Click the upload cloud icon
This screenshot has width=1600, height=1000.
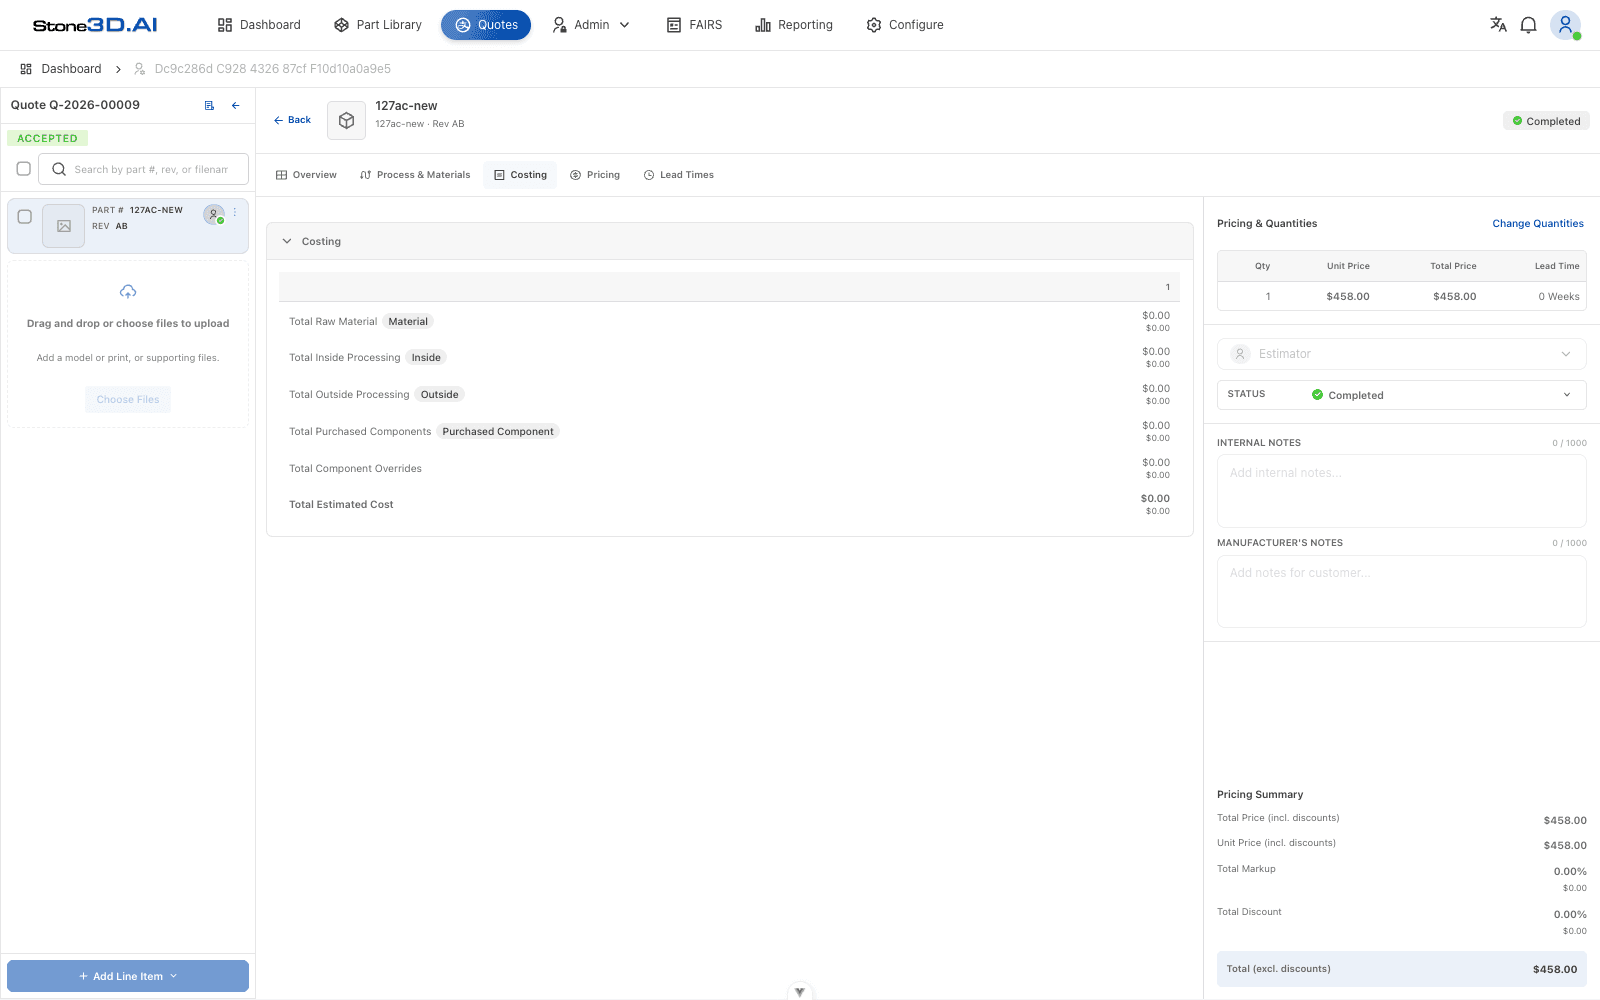coord(128,292)
